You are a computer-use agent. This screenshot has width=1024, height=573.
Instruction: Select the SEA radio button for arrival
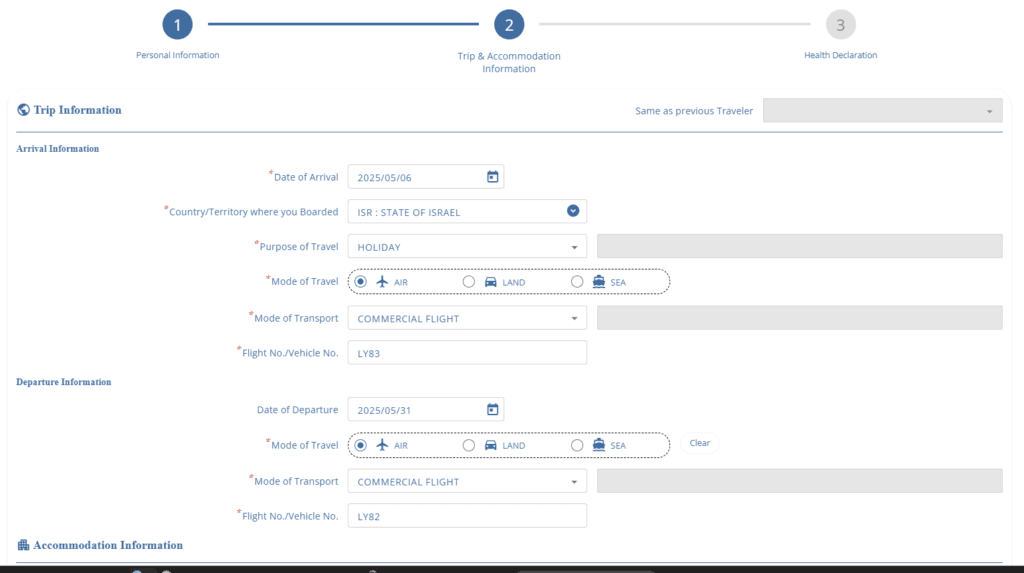point(577,282)
